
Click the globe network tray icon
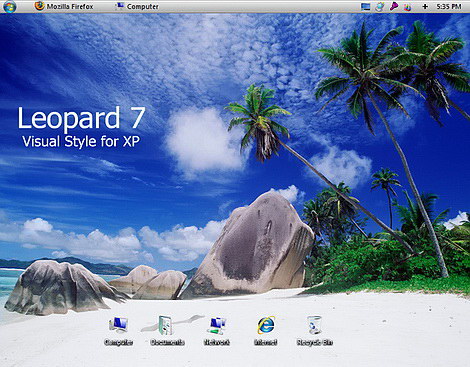tap(379, 6)
